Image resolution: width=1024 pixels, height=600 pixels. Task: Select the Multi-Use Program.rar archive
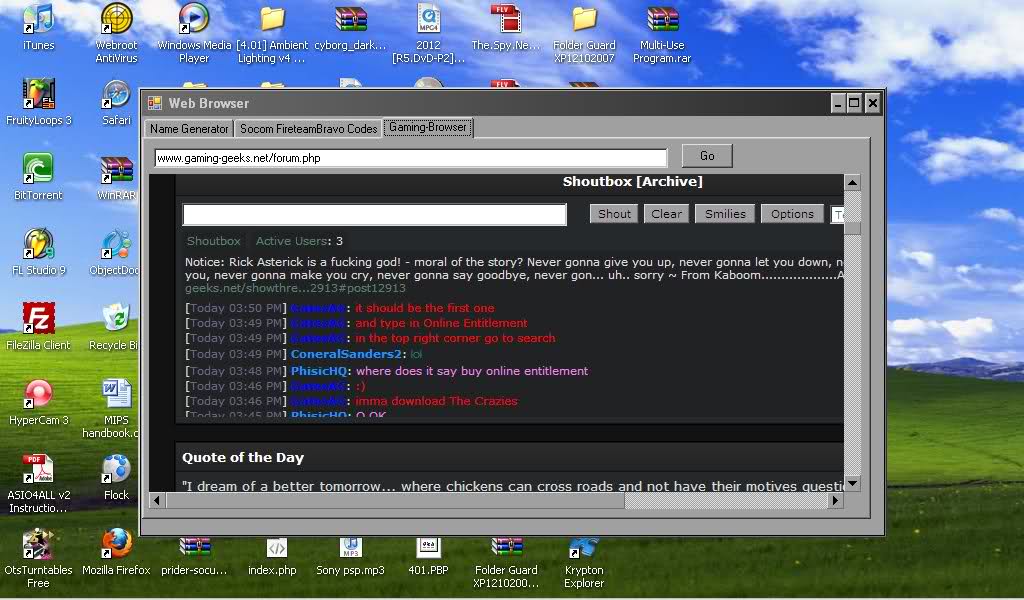662,33
